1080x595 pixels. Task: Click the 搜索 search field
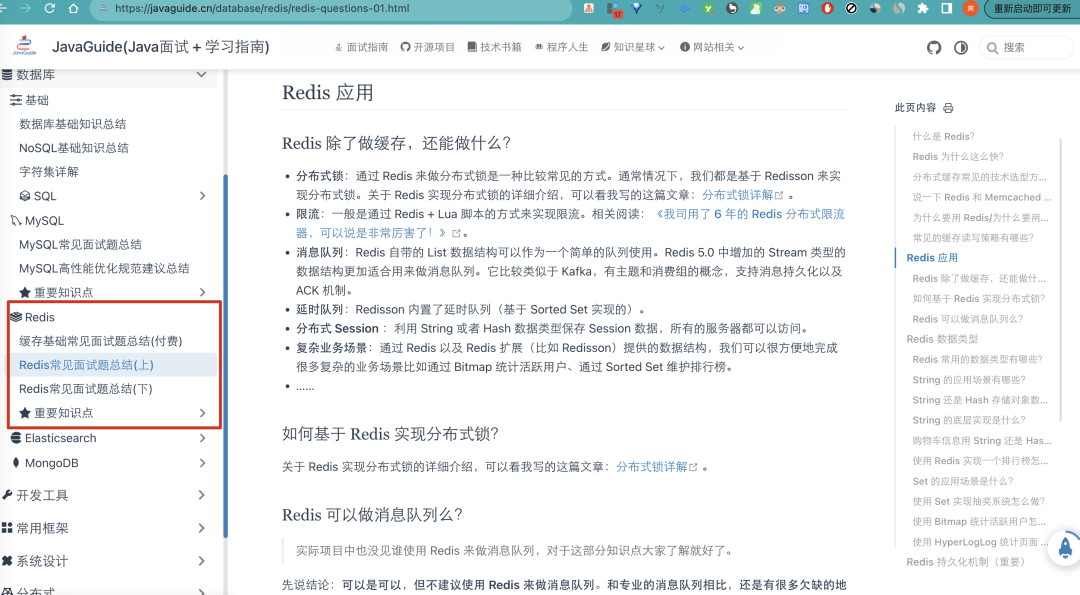(x=1026, y=48)
